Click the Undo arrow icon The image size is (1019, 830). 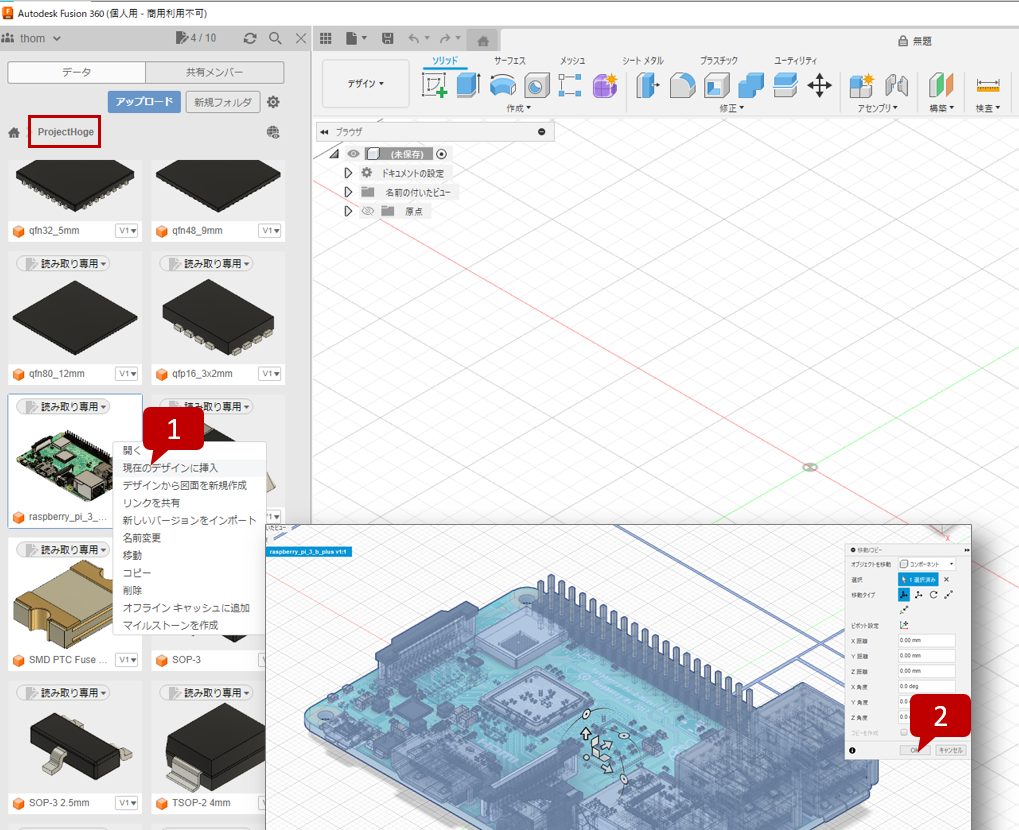pyautogui.click(x=413, y=39)
